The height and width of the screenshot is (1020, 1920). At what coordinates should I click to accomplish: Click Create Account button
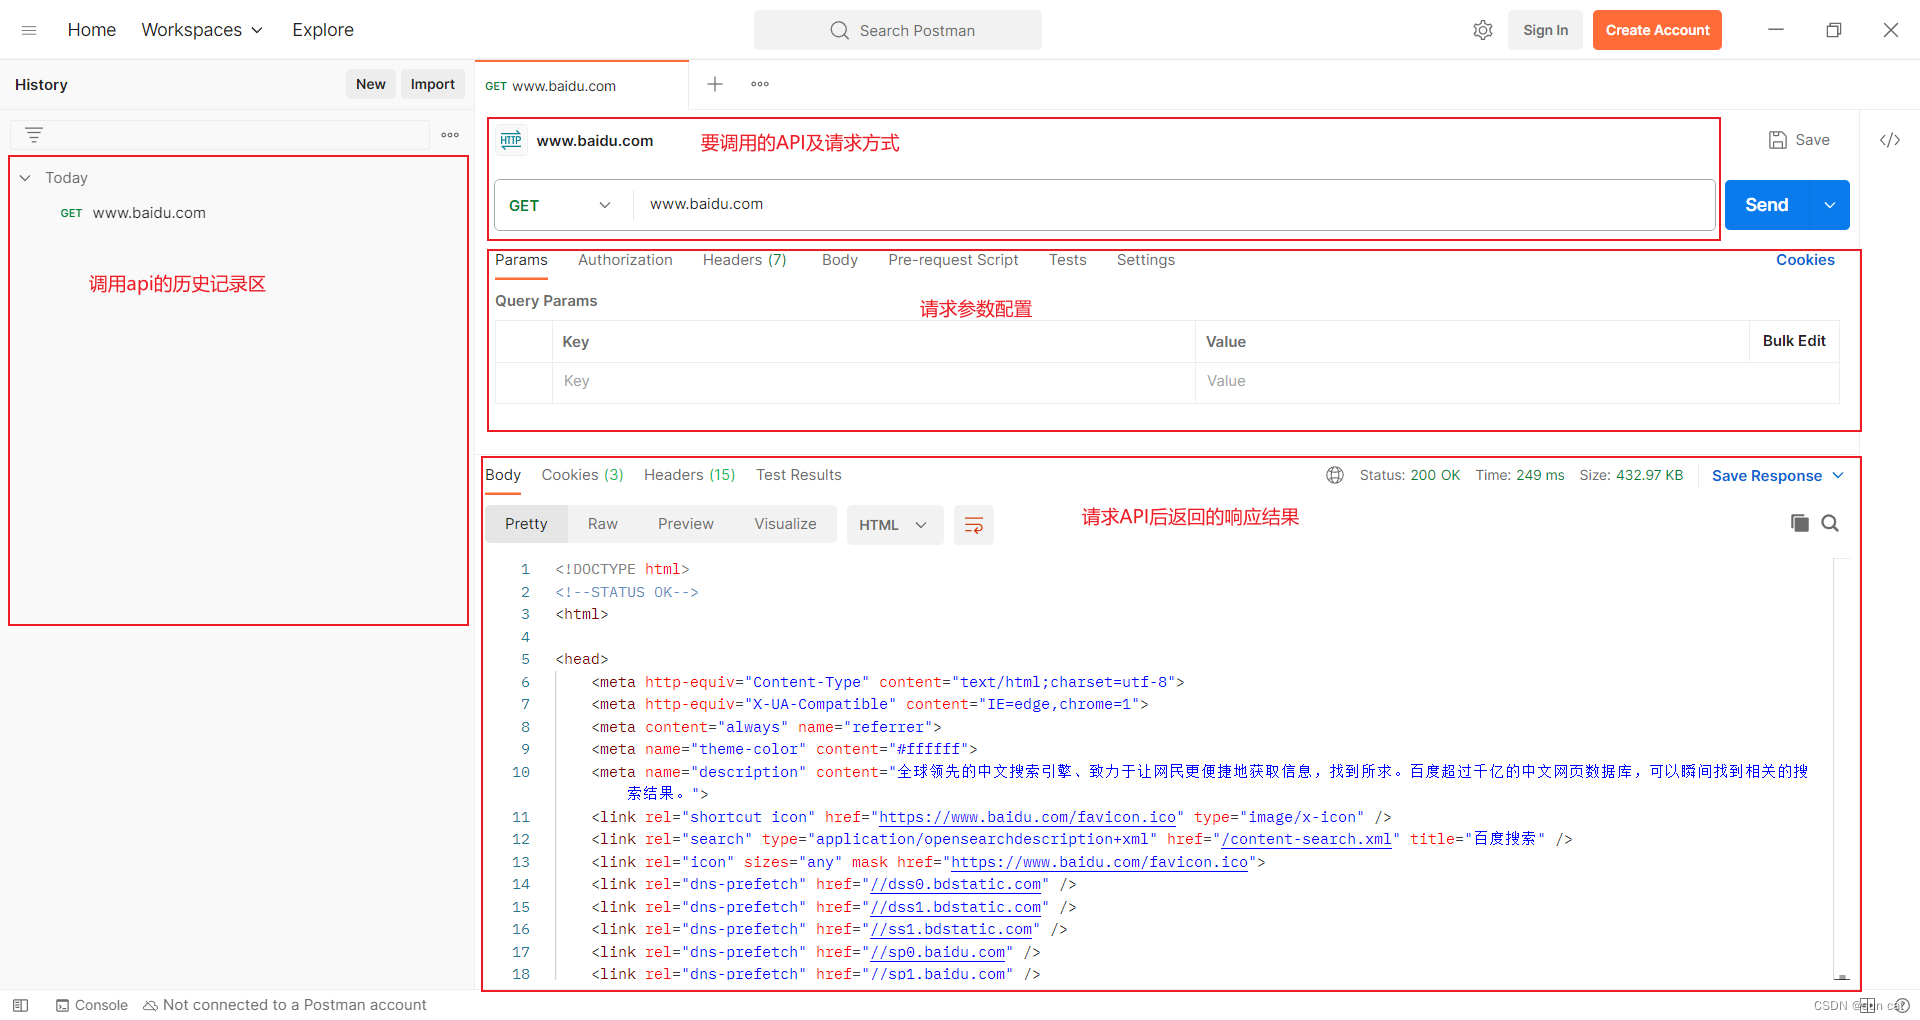[1657, 30]
